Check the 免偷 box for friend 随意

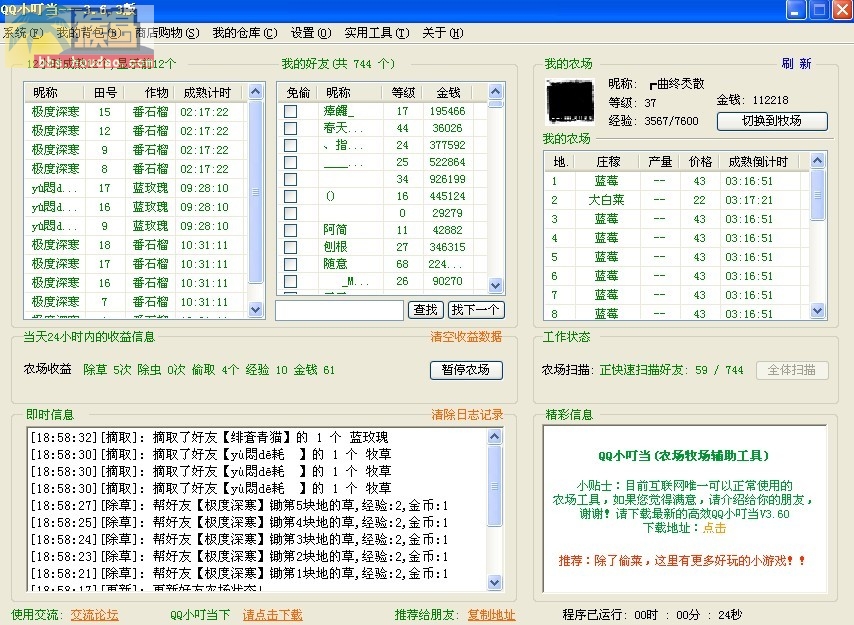pyautogui.click(x=290, y=264)
